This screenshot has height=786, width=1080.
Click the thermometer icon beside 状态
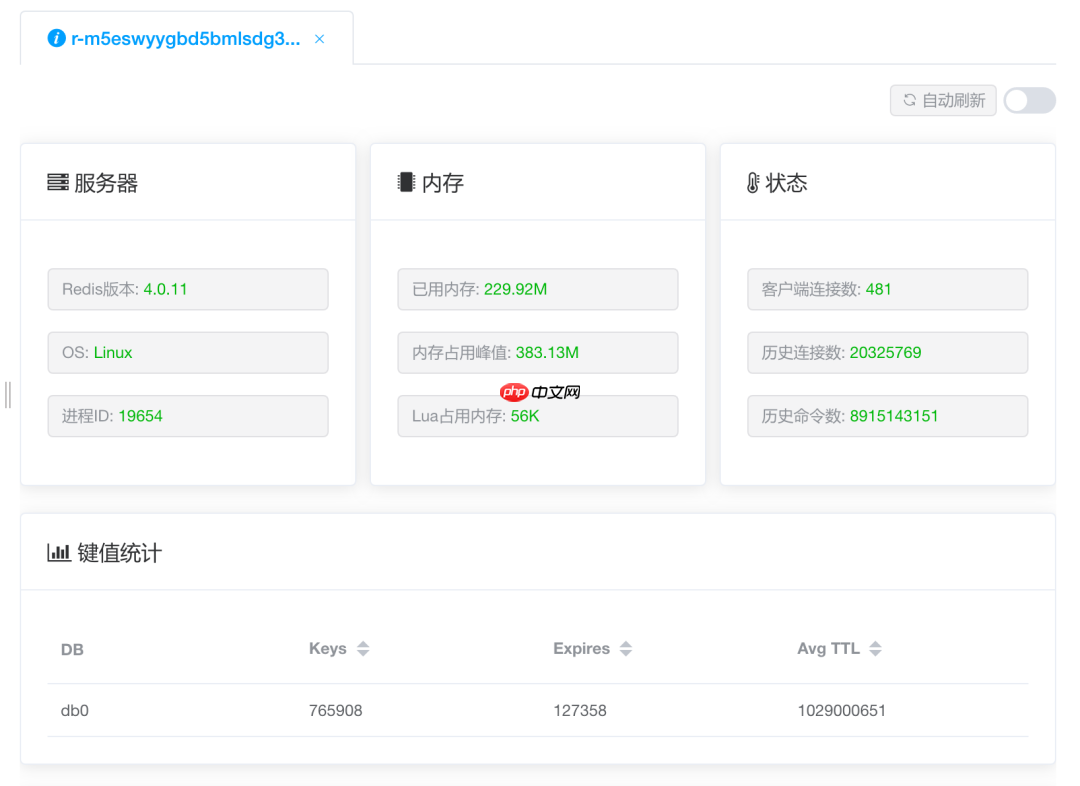755,182
